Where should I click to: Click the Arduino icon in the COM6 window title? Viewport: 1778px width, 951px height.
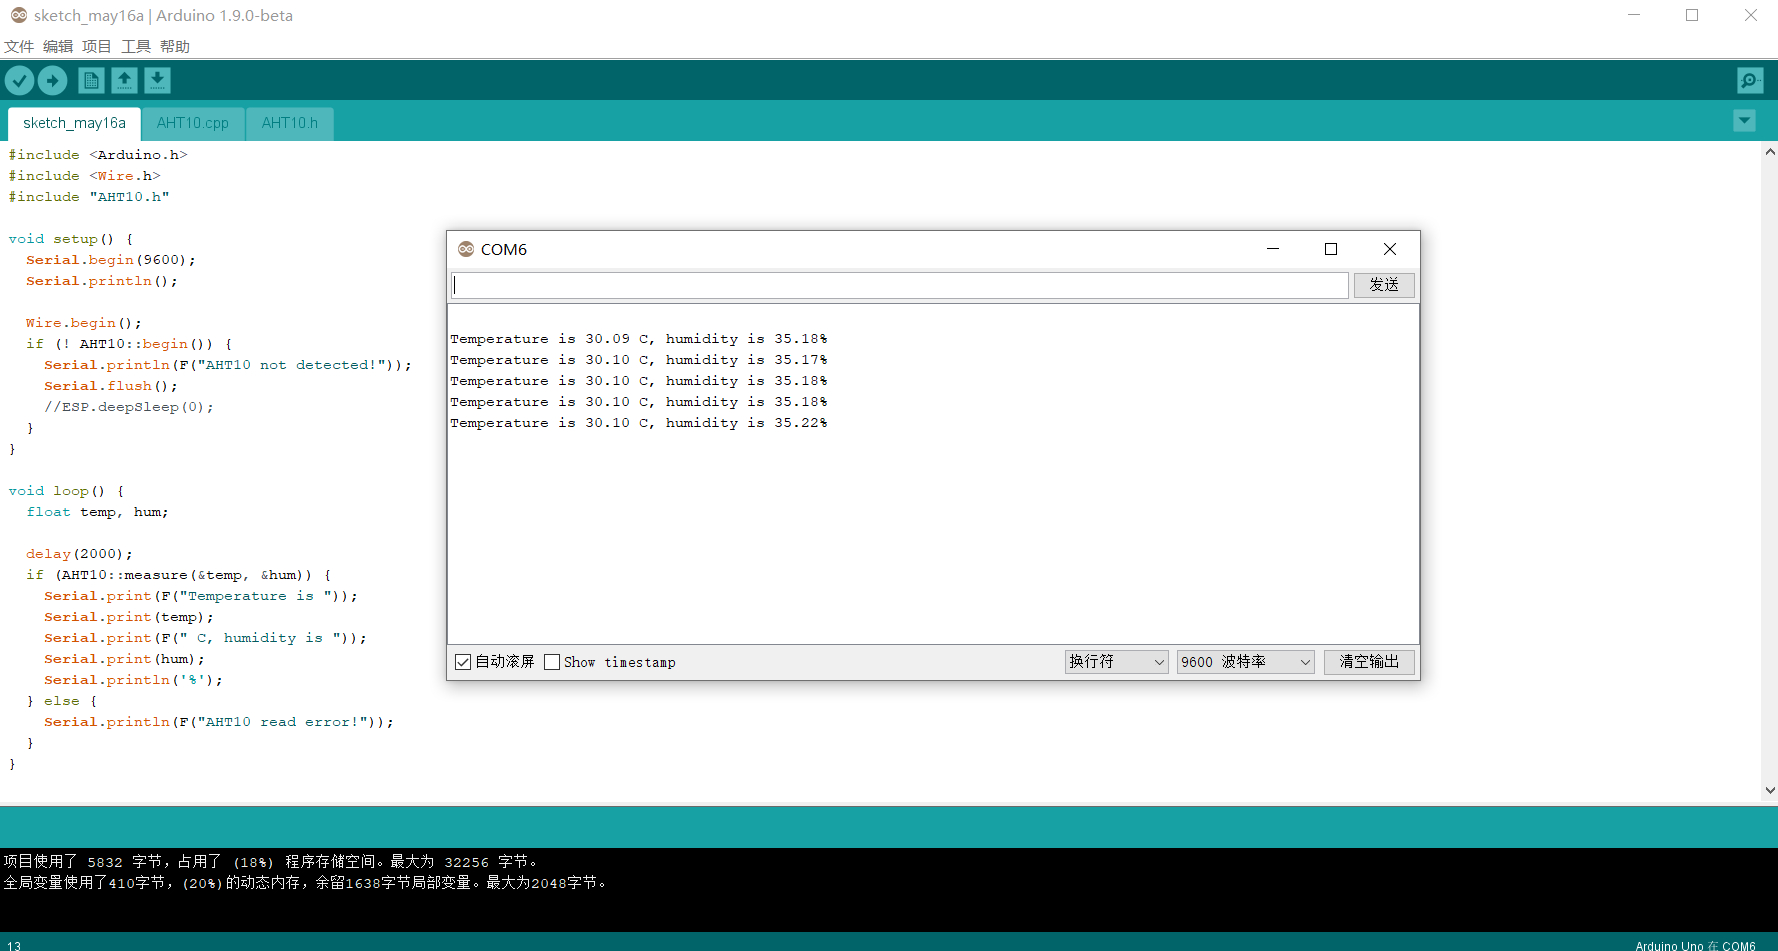(x=466, y=249)
